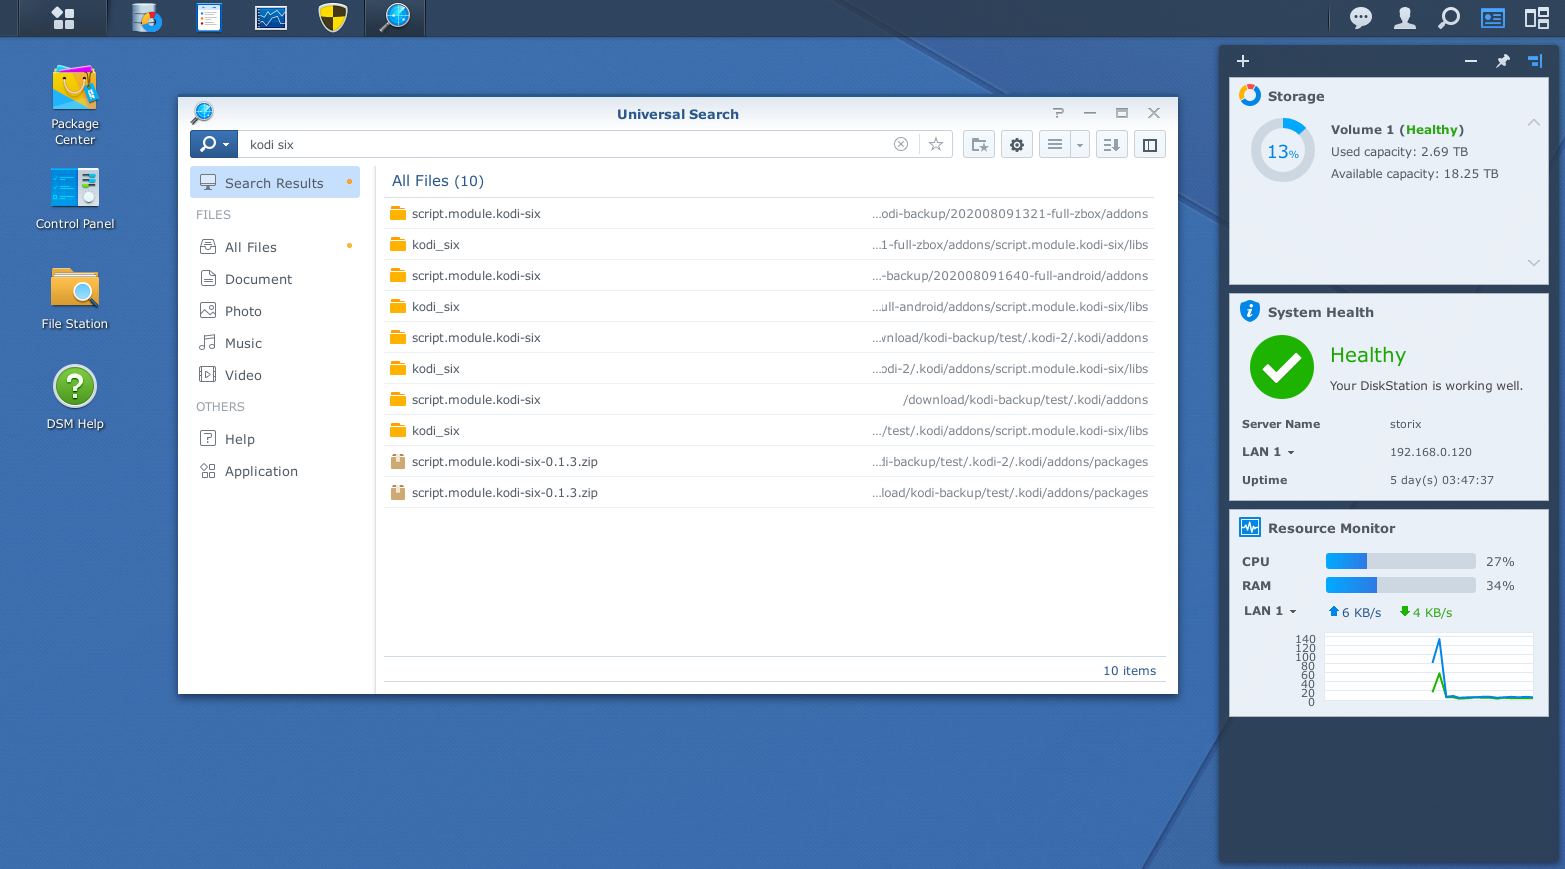Dock the widgets panel to the side
The image size is (1565, 869).
(x=1535, y=61)
